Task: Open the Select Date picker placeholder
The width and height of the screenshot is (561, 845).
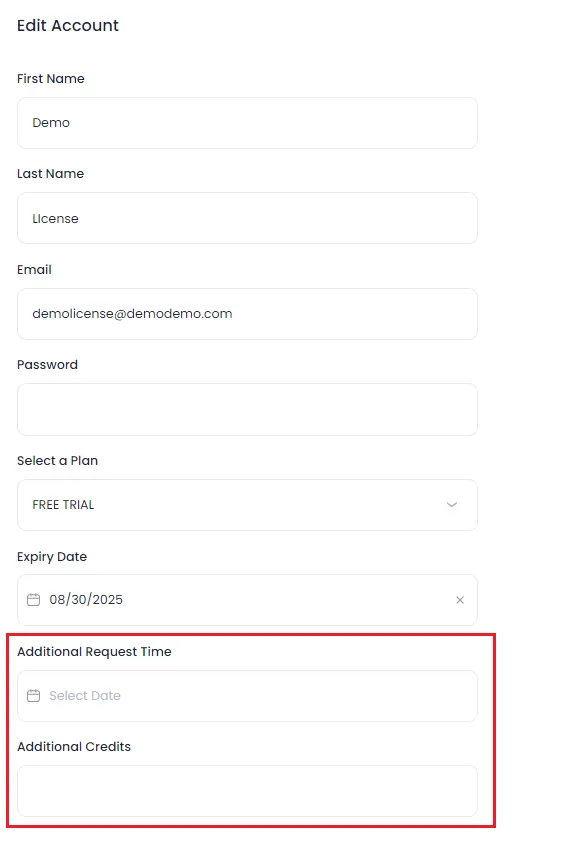Action: tap(85, 696)
